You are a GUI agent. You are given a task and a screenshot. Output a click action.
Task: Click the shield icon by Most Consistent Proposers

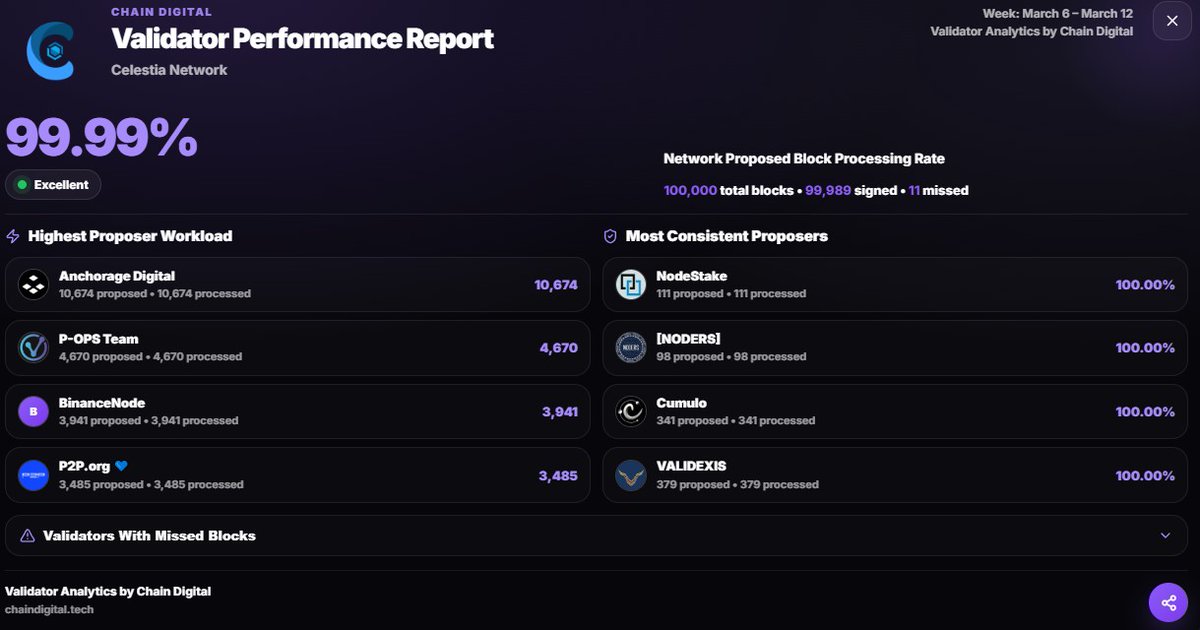click(x=610, y=237)
